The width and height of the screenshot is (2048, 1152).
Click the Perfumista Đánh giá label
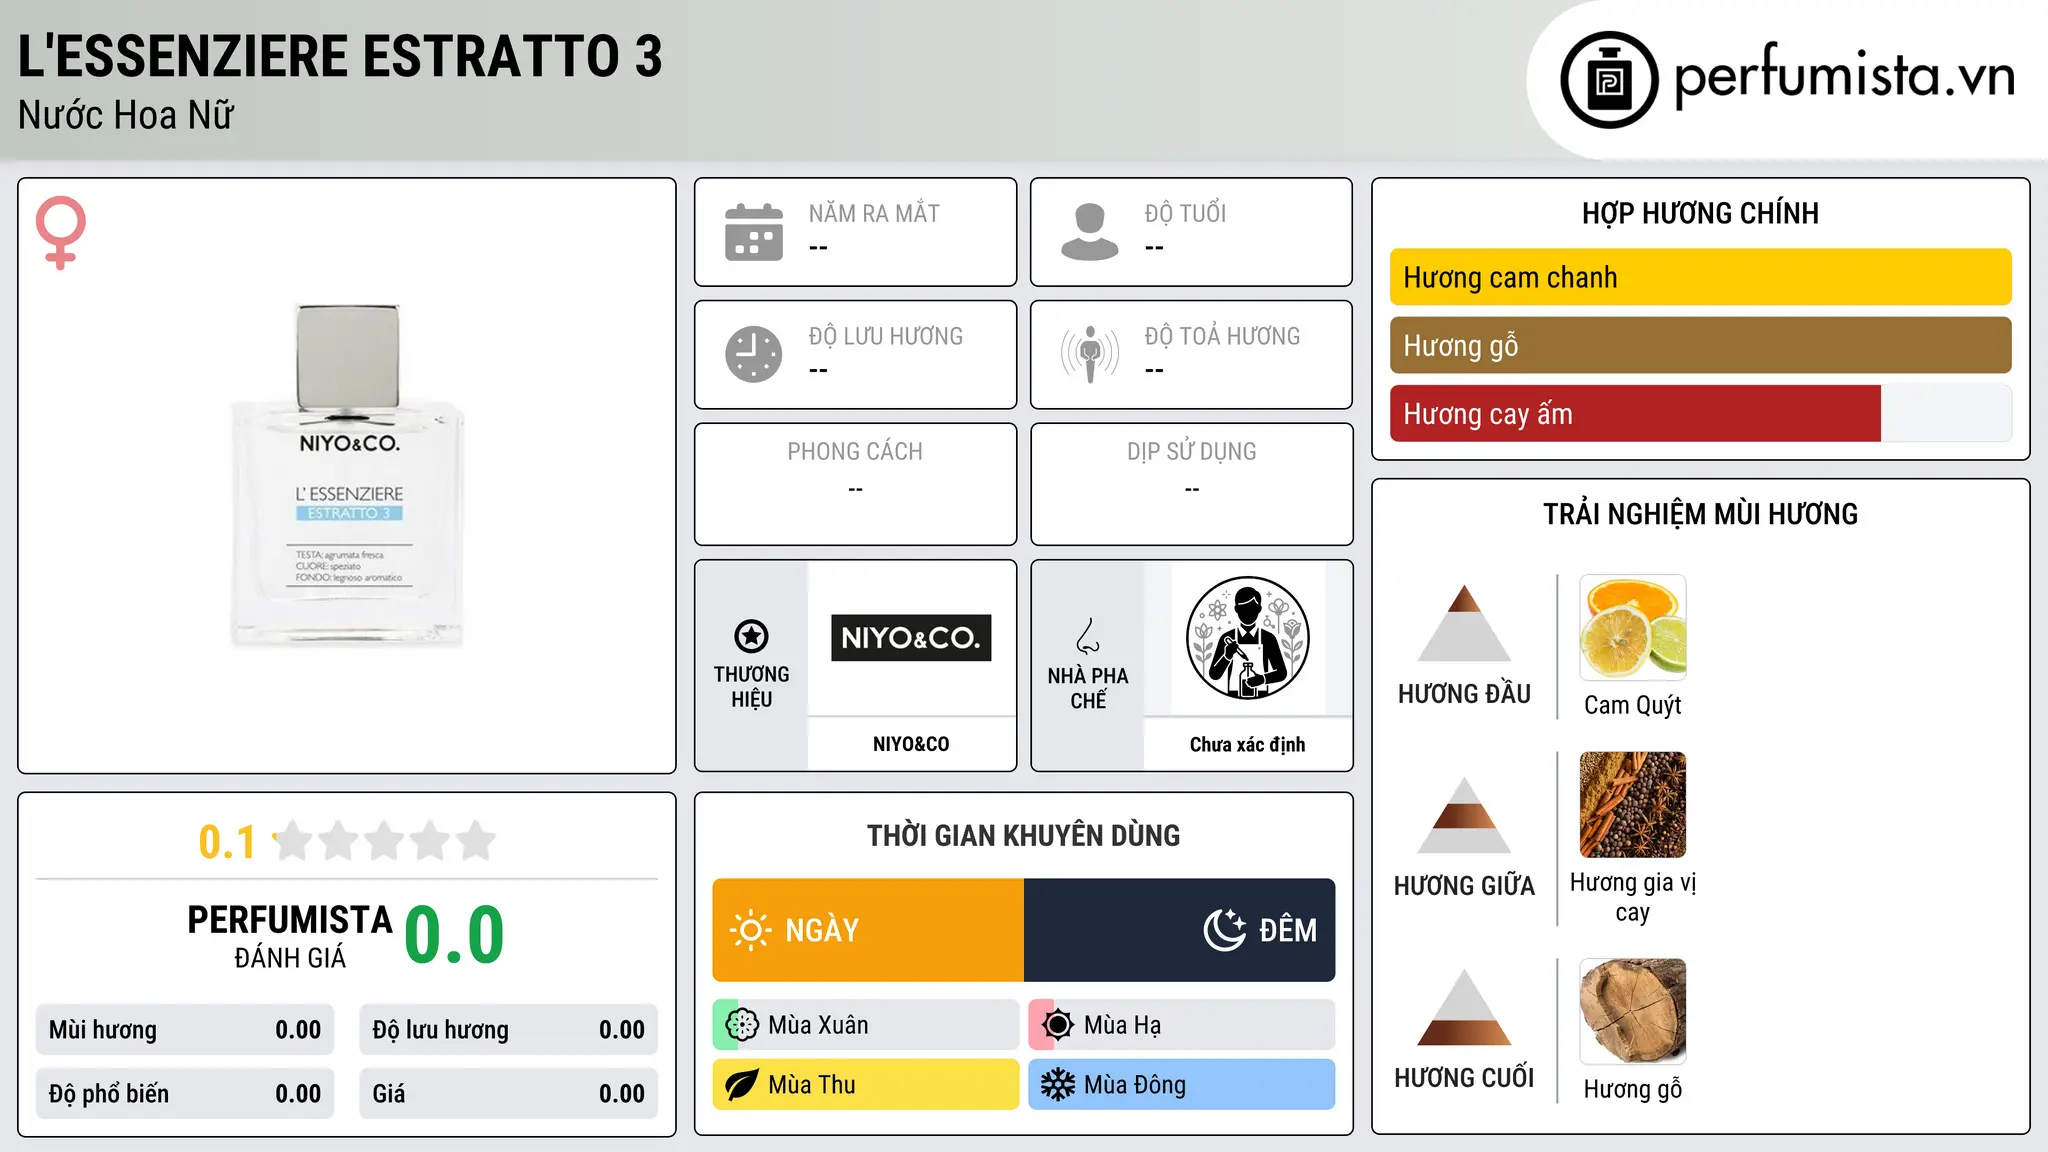290,936
